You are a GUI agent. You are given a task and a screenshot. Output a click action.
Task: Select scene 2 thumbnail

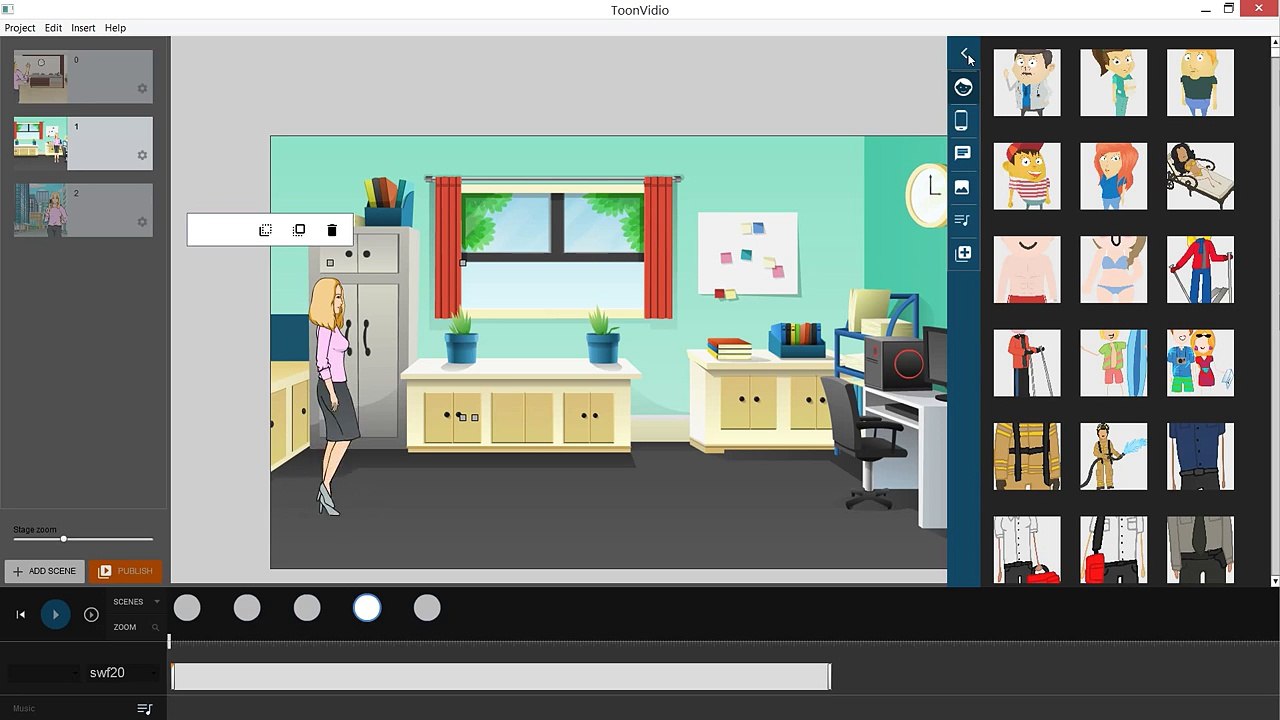(40, 210)
